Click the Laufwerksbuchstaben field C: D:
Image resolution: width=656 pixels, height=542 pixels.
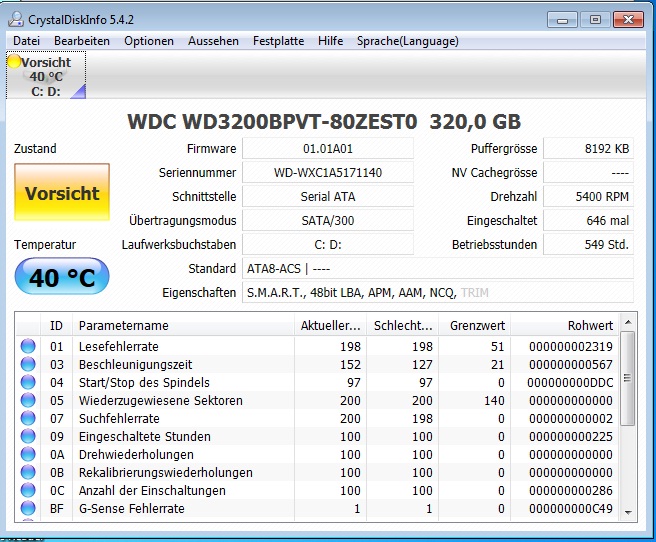(x=328, y=244)
